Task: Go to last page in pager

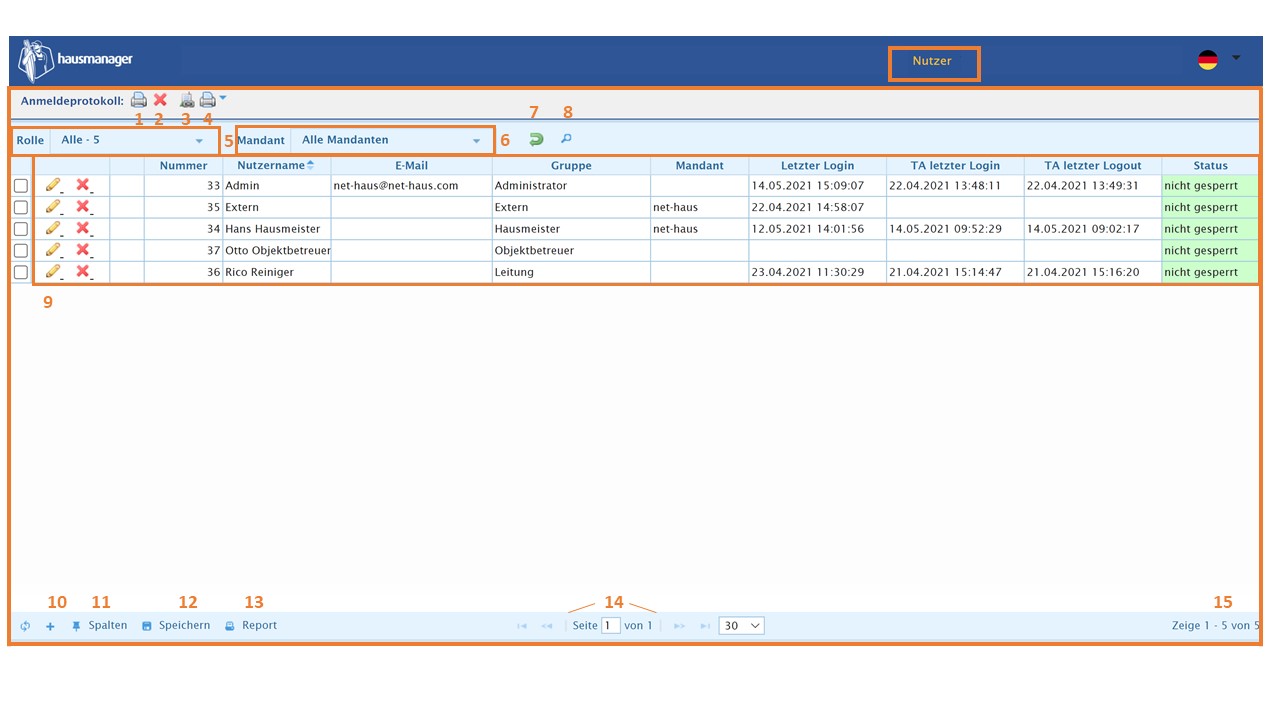Action: click(x=705, y=626)
